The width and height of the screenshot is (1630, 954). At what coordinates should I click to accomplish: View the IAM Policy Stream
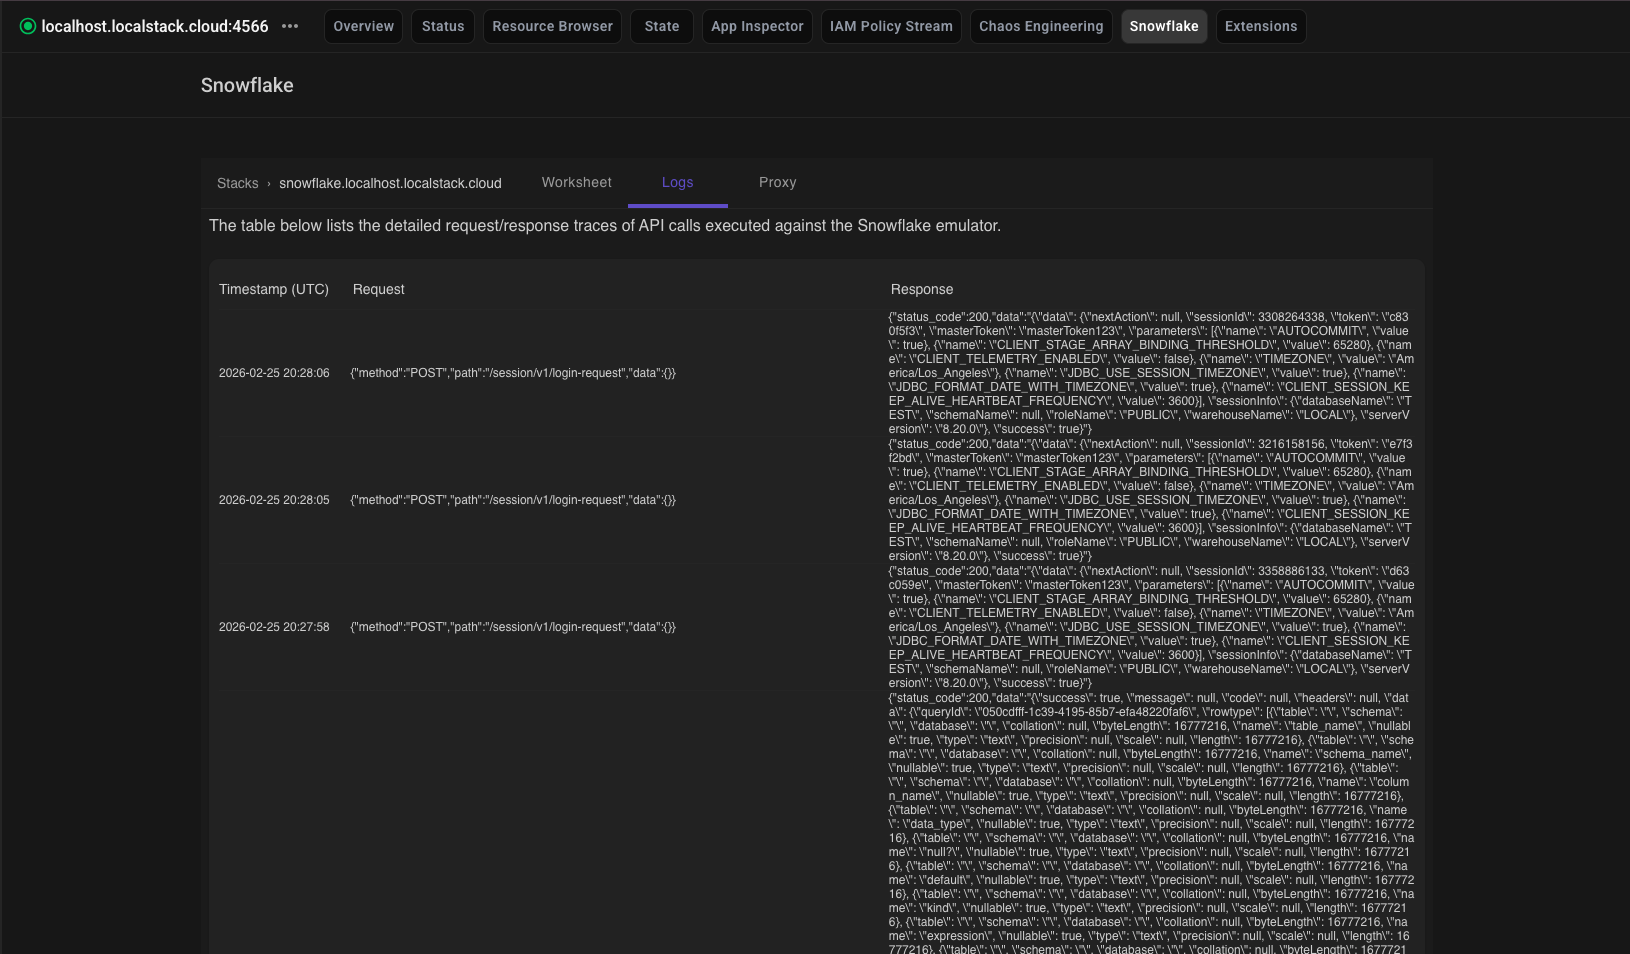tap(890, 26)
